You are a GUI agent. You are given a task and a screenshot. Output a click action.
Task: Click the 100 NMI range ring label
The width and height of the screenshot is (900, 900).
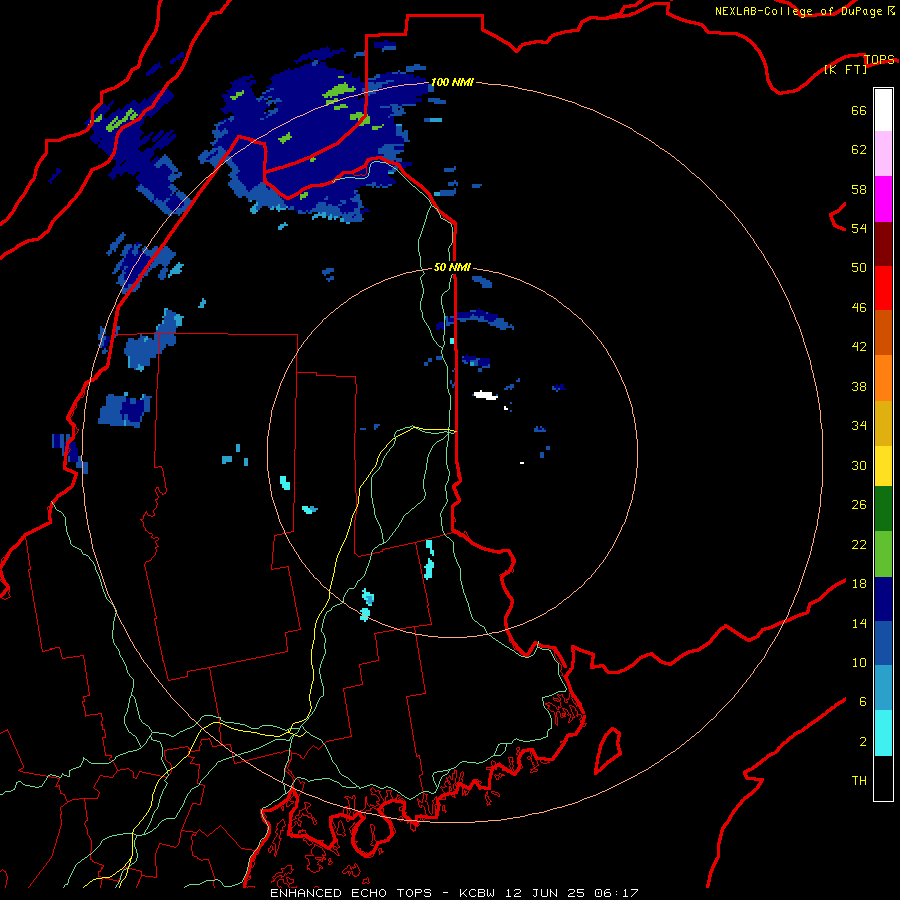[x=452, y=82]
